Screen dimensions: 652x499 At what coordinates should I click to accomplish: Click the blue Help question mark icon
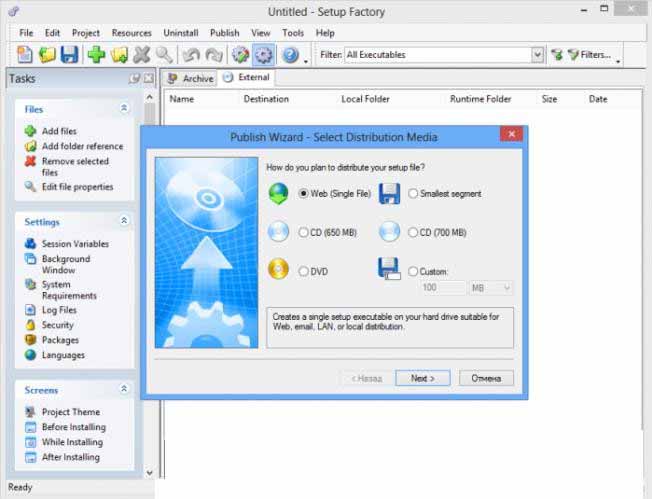291,55
